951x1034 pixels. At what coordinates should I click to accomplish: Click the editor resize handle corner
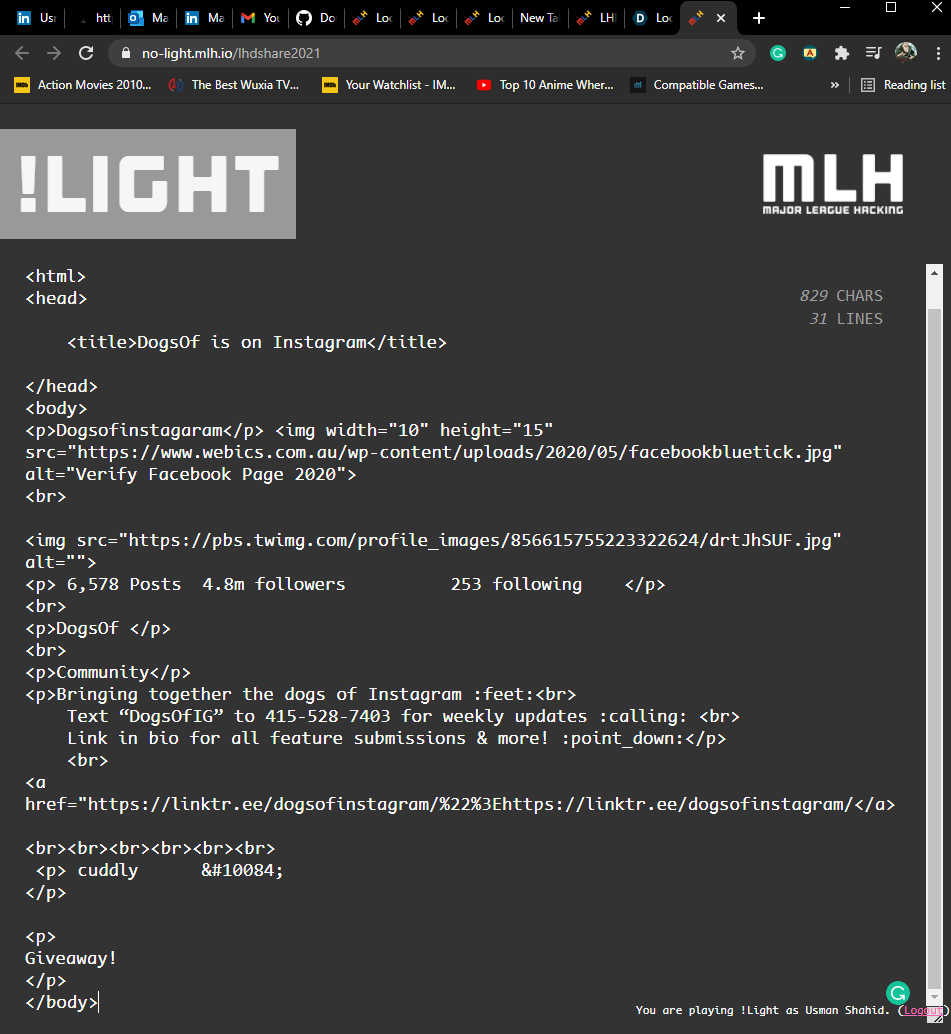coord(938,1018)
